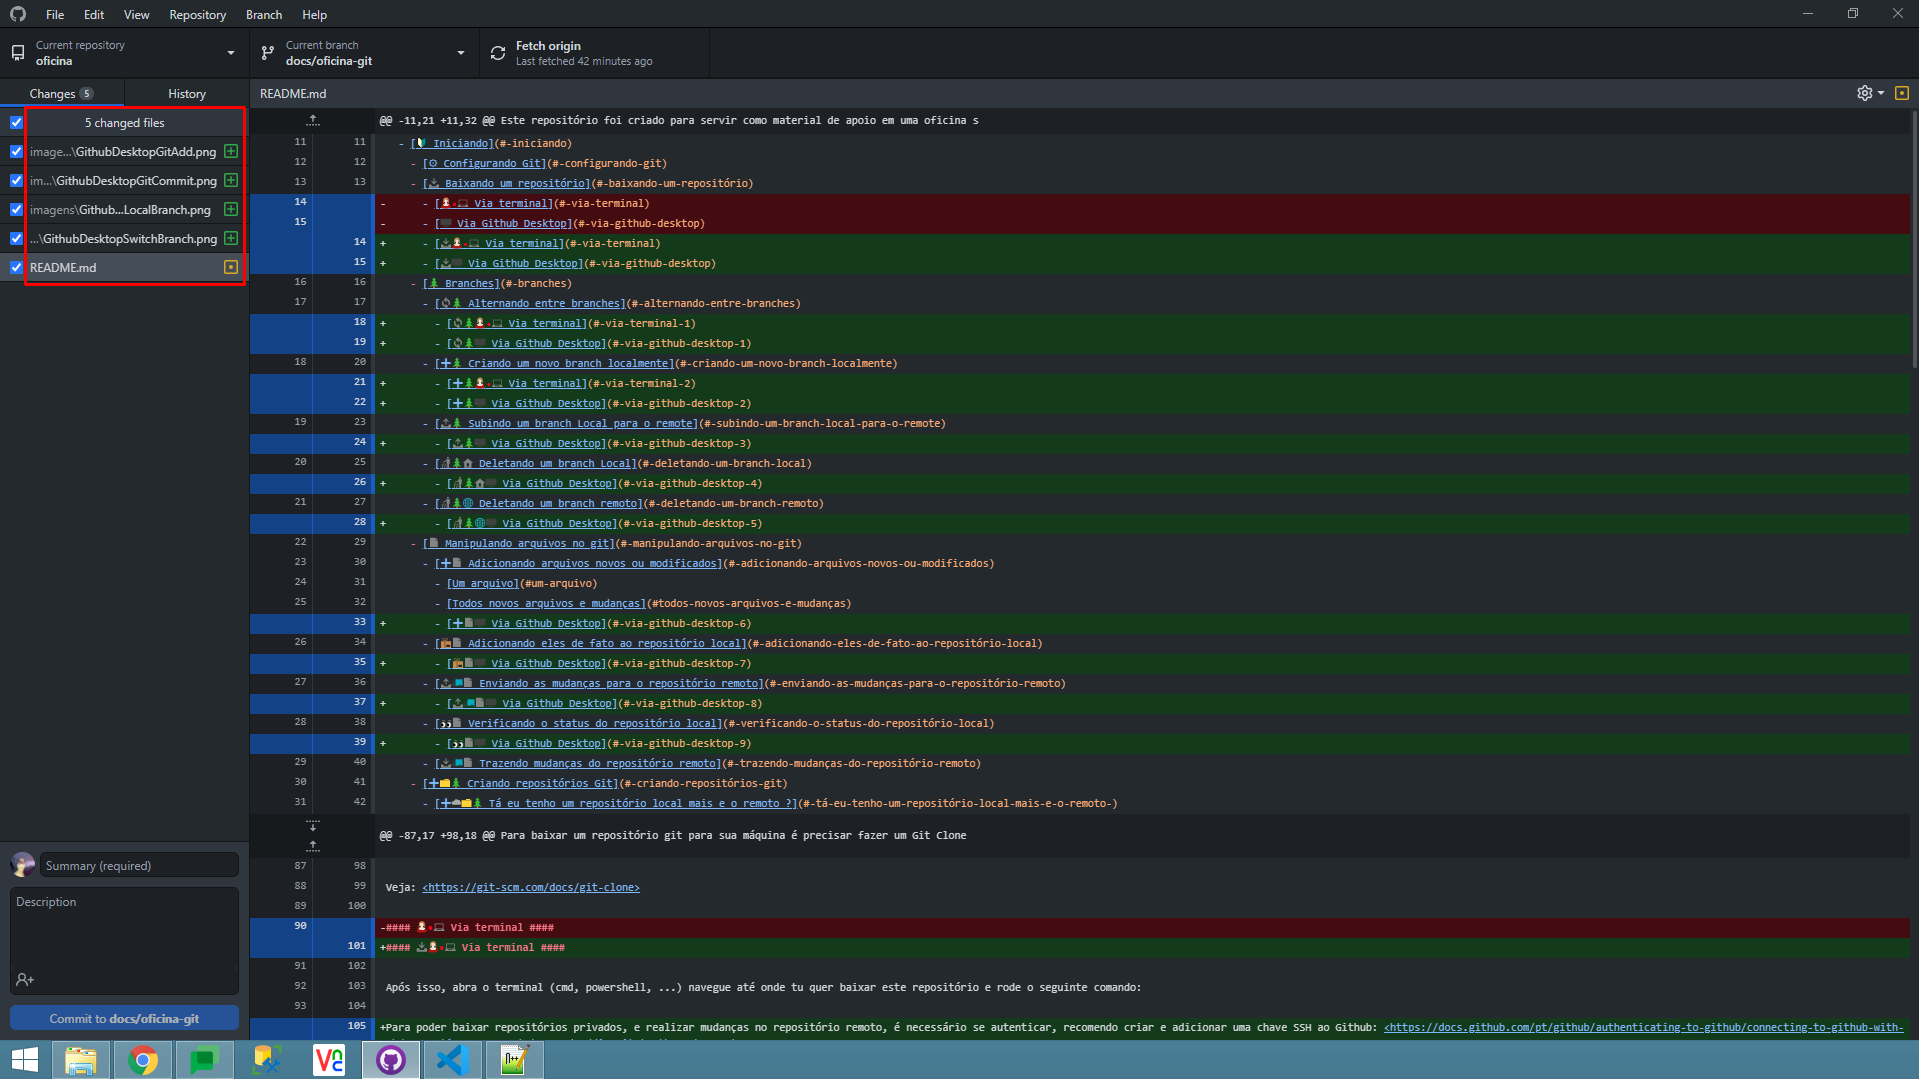Screen dimensions: 1919x1079
Task: Uncheck GithubDesktopGitAdd.png file checkbox
Action: tap(16, 151)
